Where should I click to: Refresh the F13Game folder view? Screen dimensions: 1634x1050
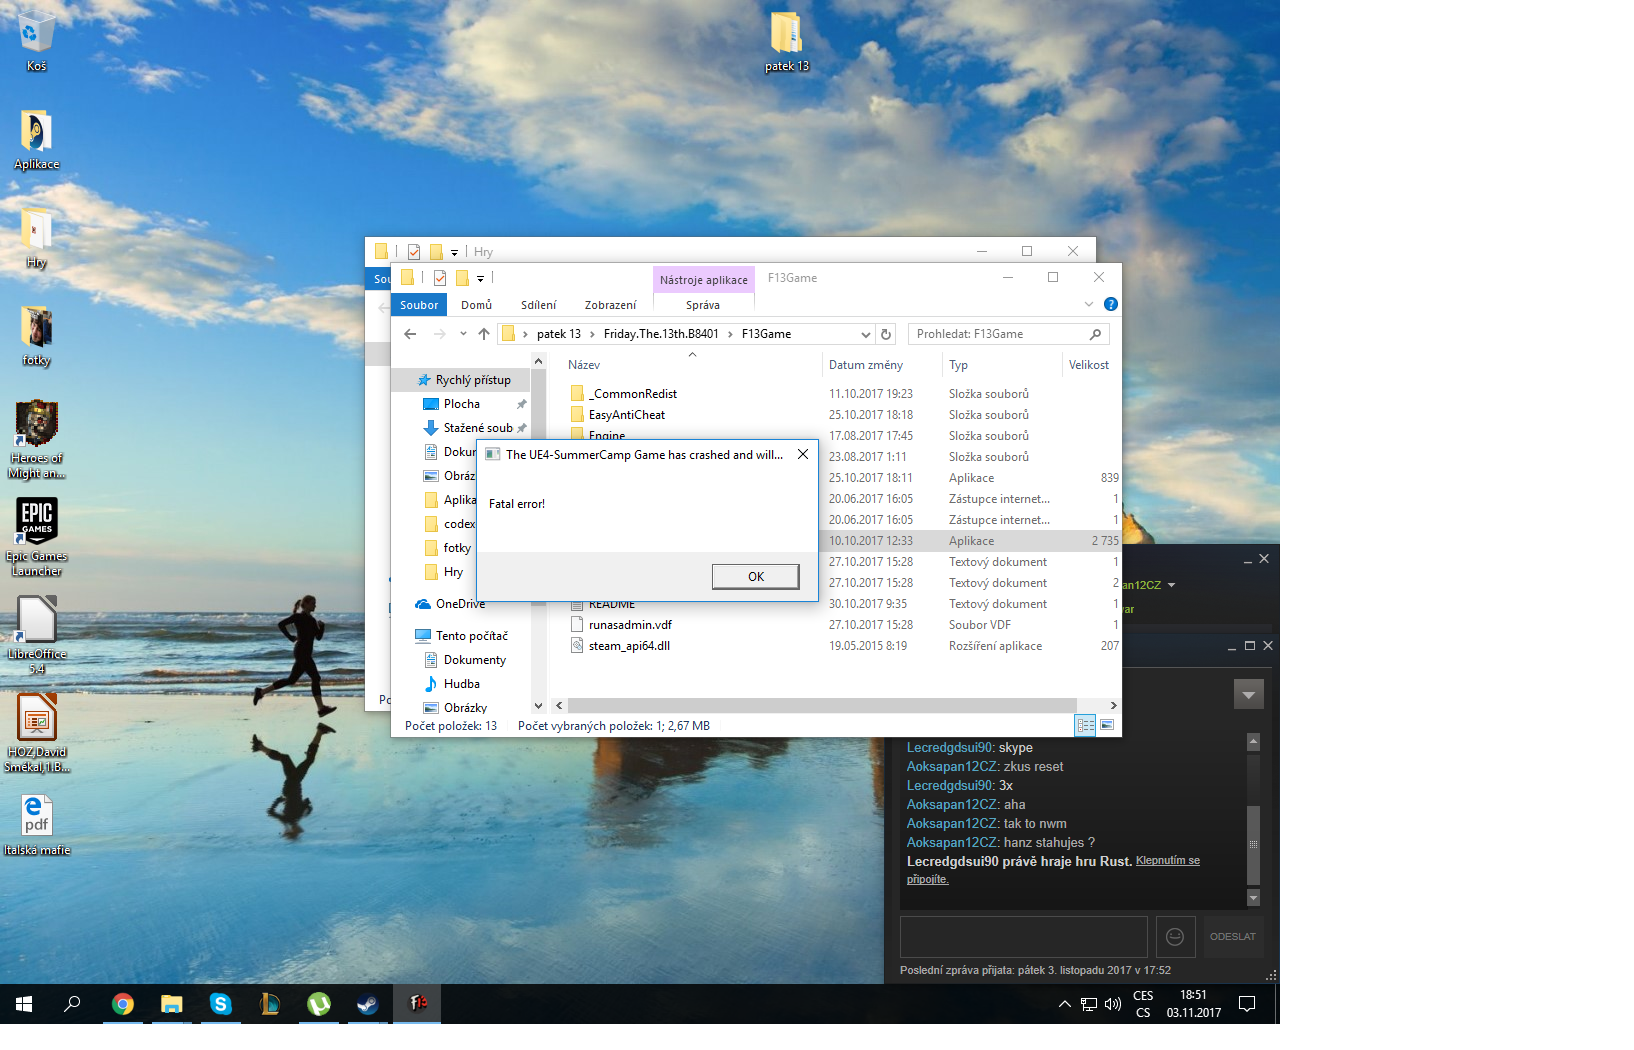click(x=886, y=334)
